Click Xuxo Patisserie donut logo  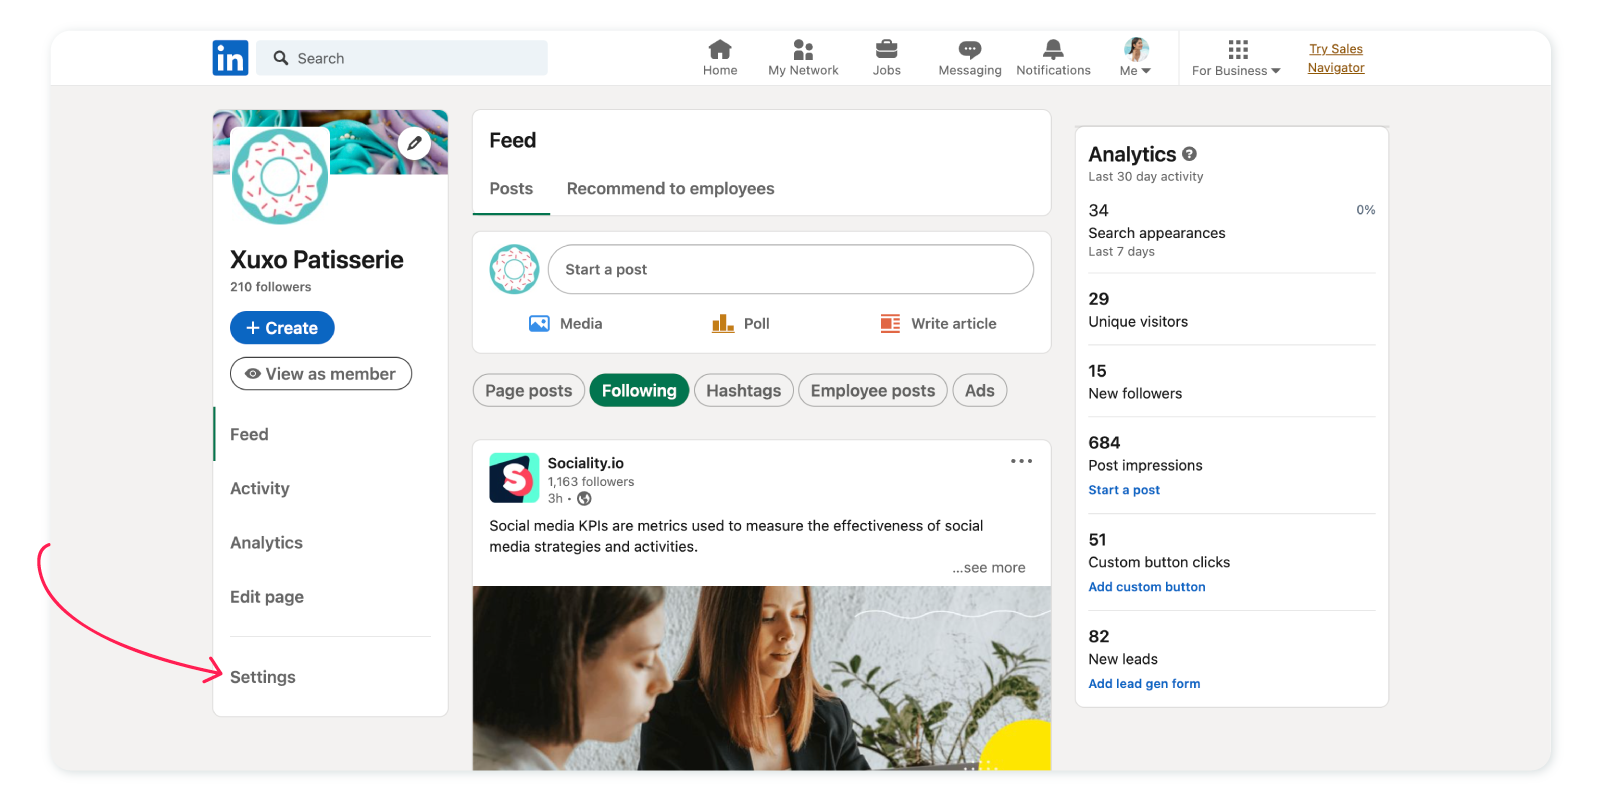280,176
